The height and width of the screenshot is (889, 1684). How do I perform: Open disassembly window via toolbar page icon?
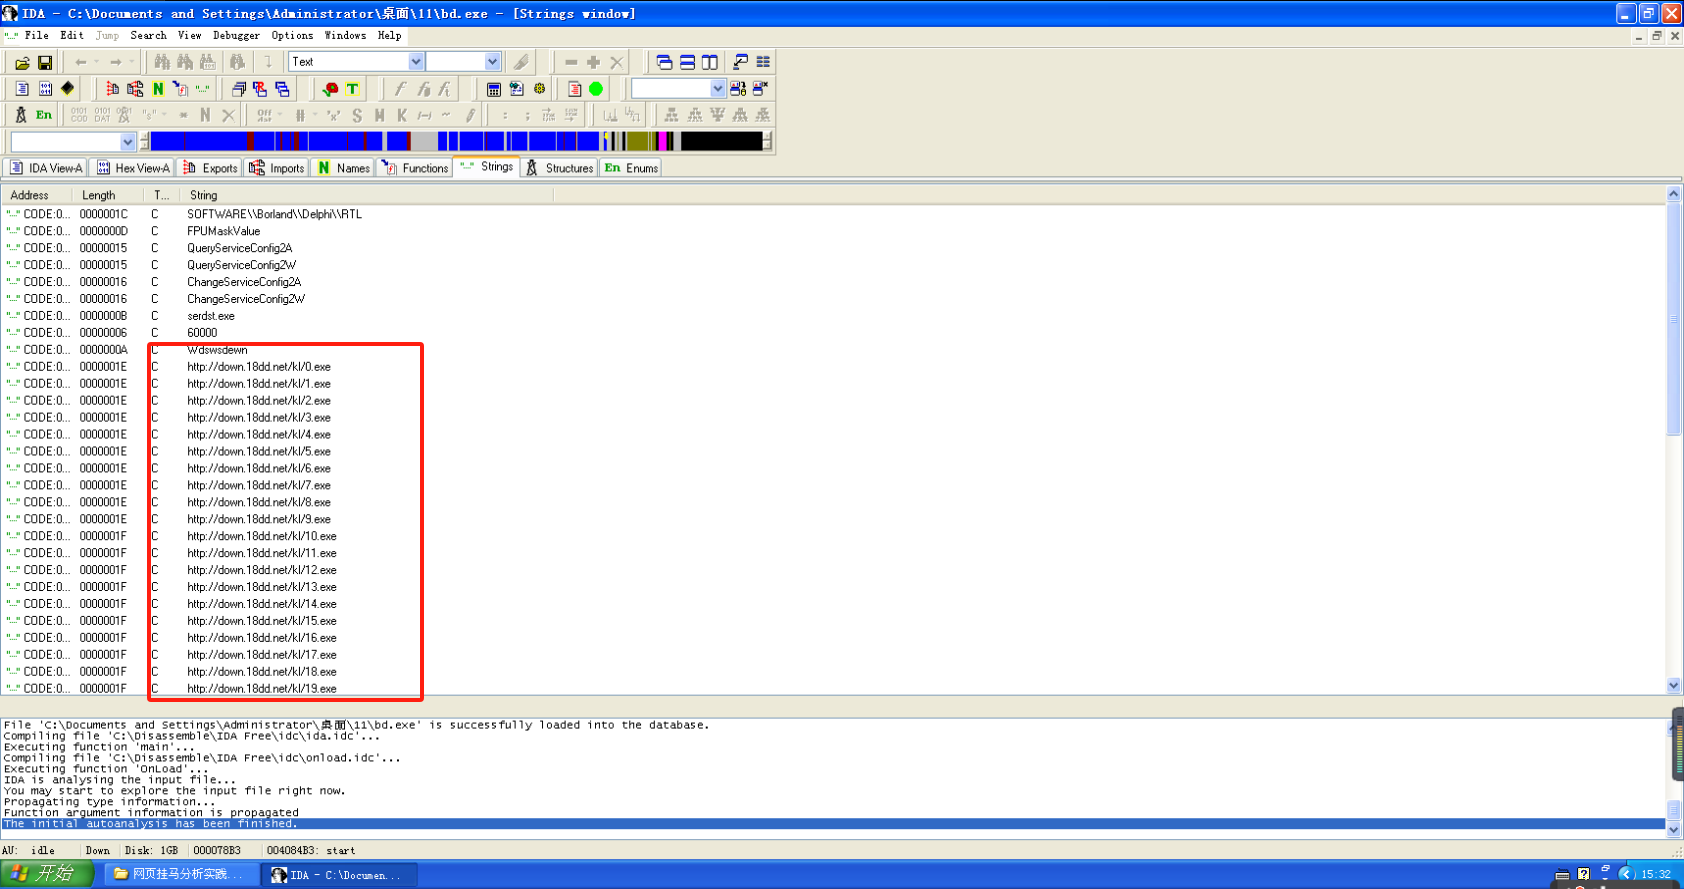22,89
